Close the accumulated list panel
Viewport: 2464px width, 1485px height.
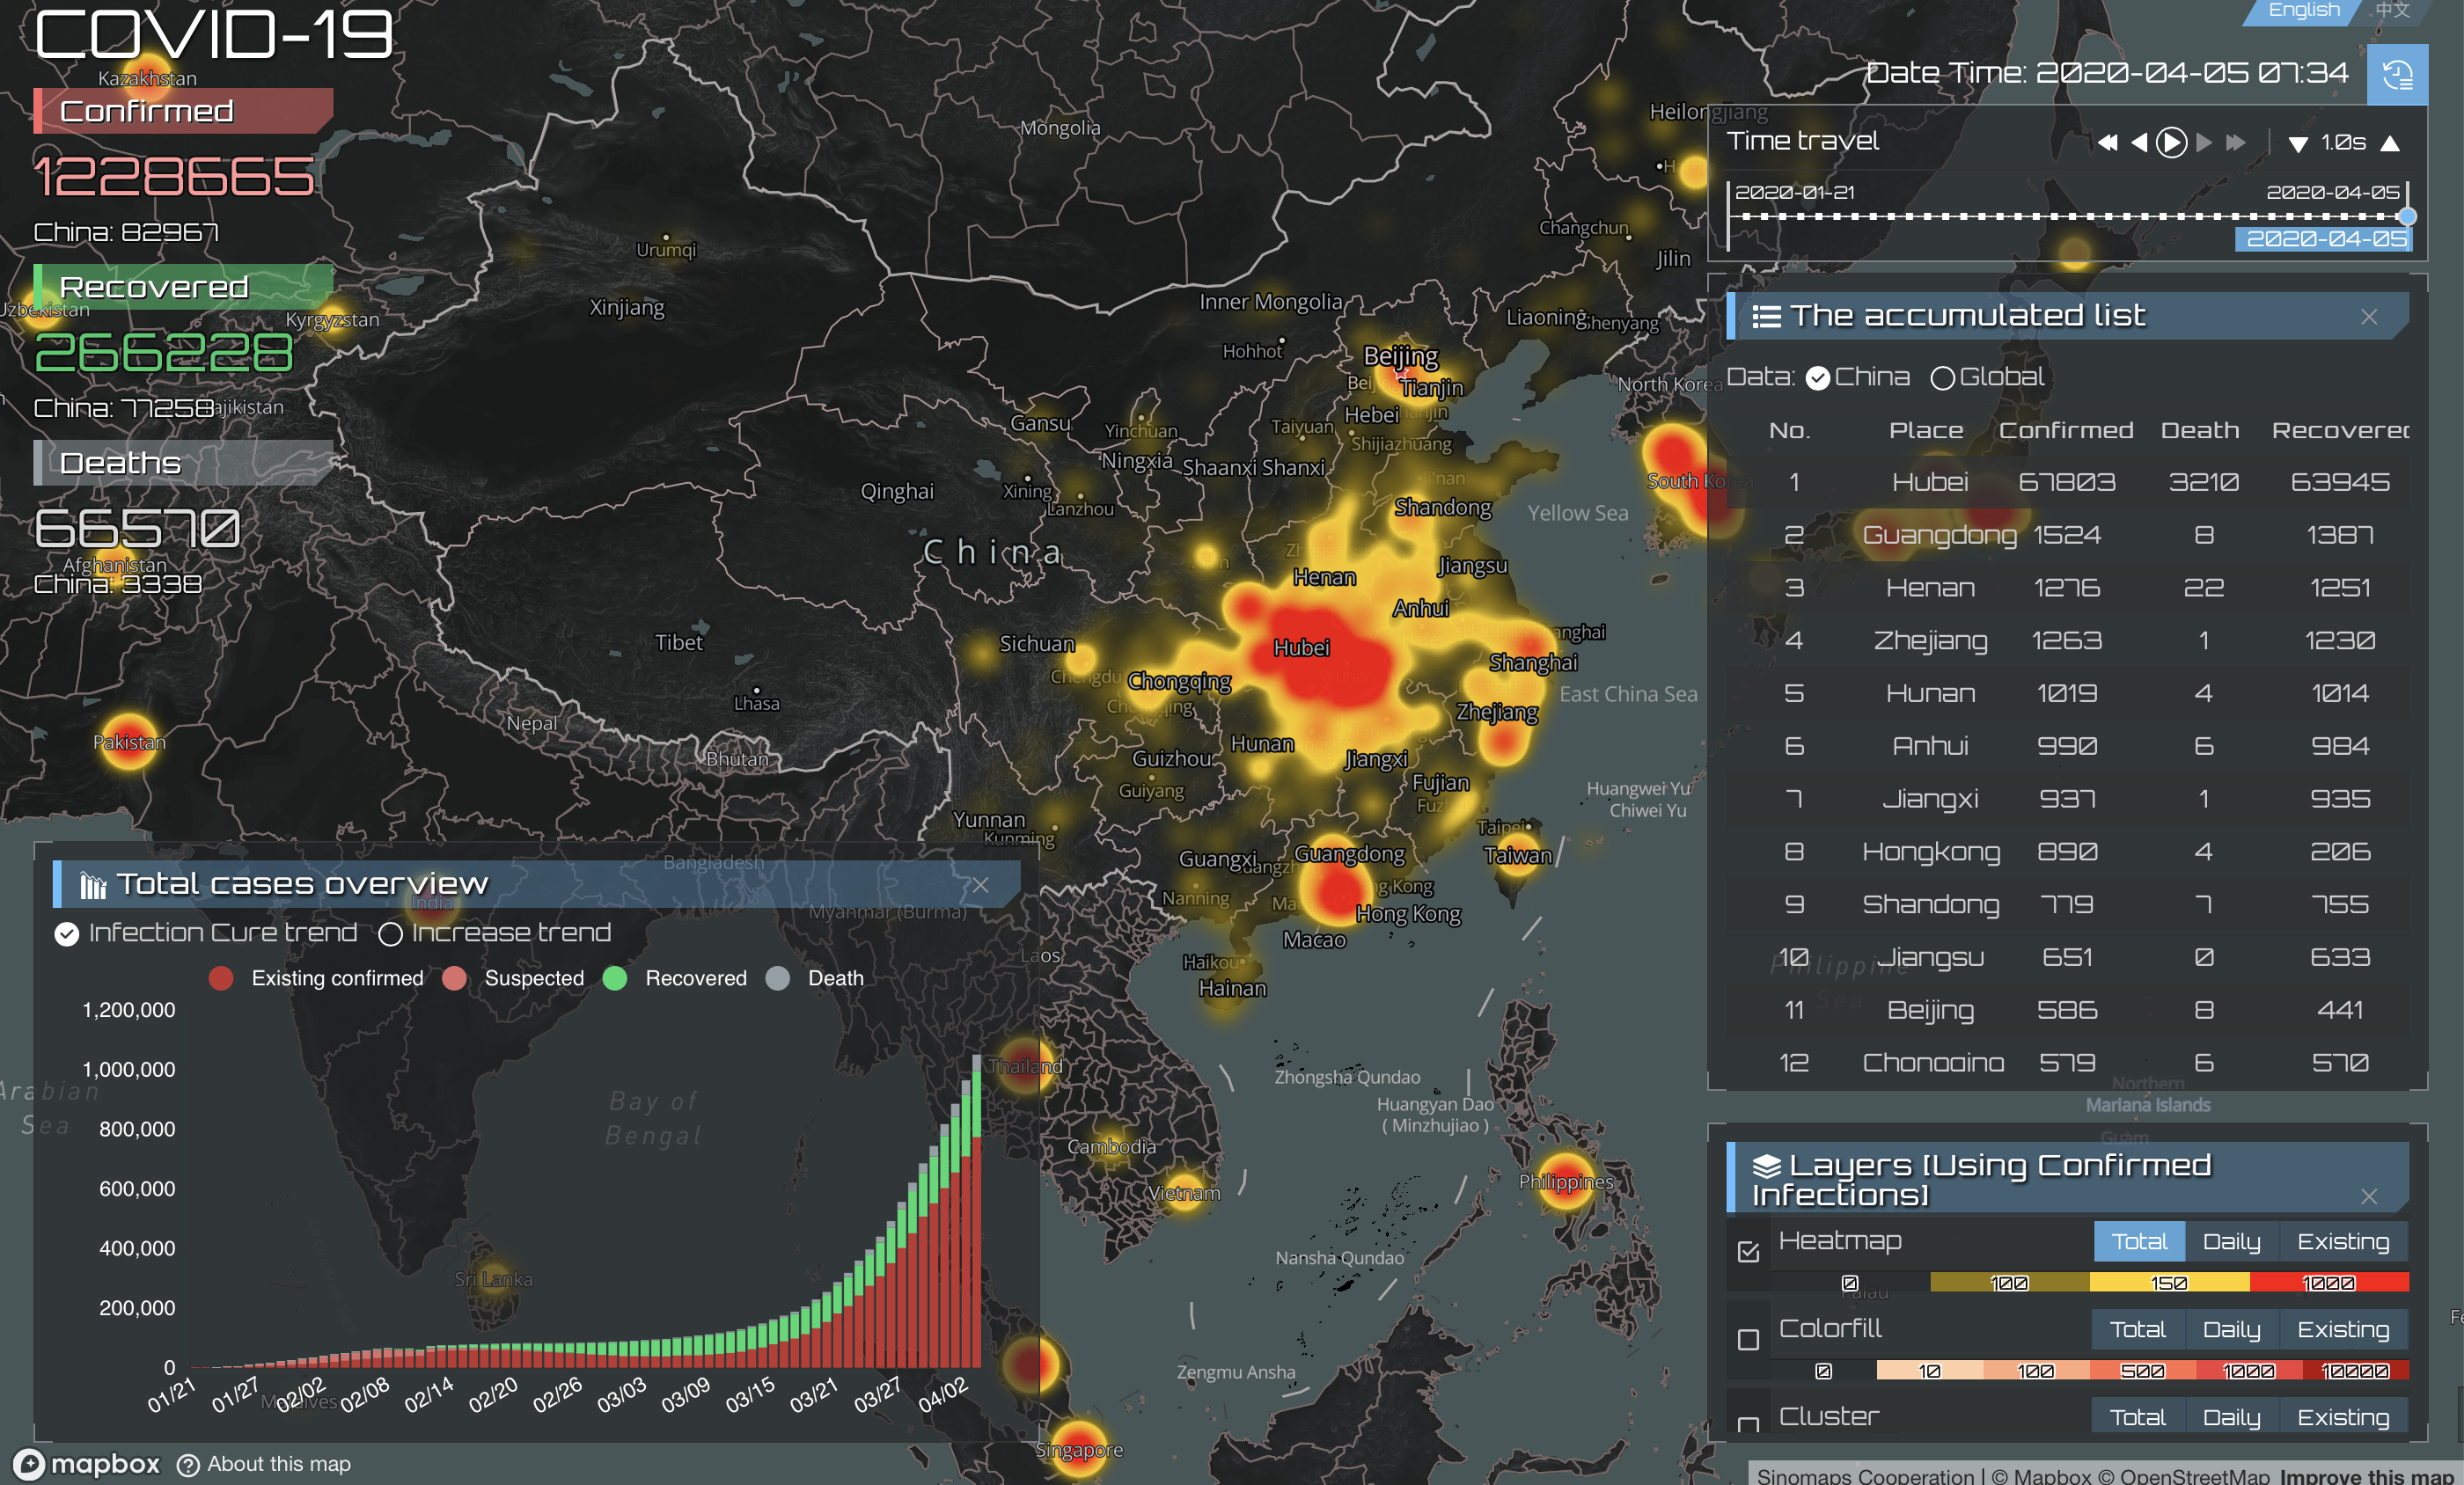pyautogui.click(x=2369, y=317)
